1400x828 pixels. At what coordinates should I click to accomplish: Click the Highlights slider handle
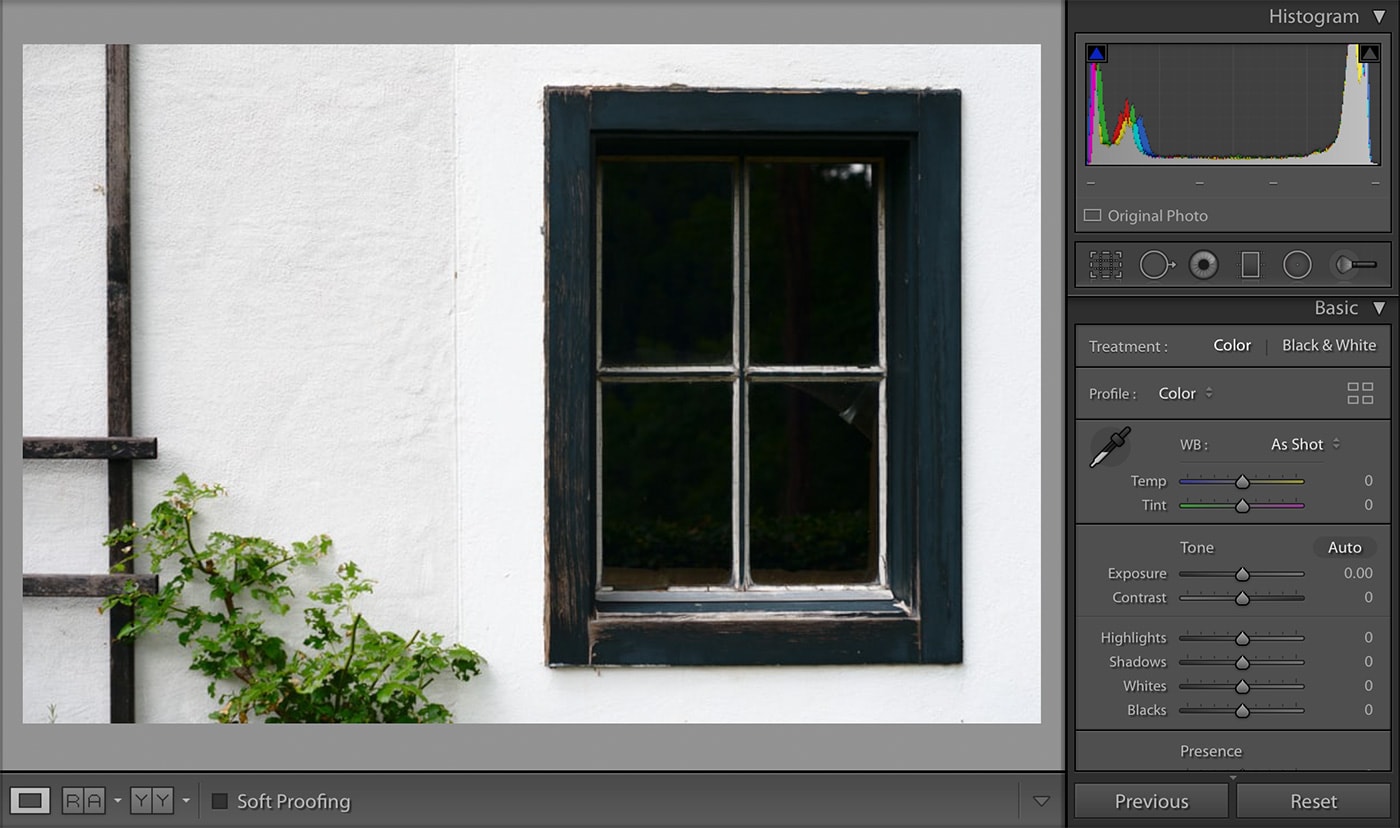point(1242,638)
